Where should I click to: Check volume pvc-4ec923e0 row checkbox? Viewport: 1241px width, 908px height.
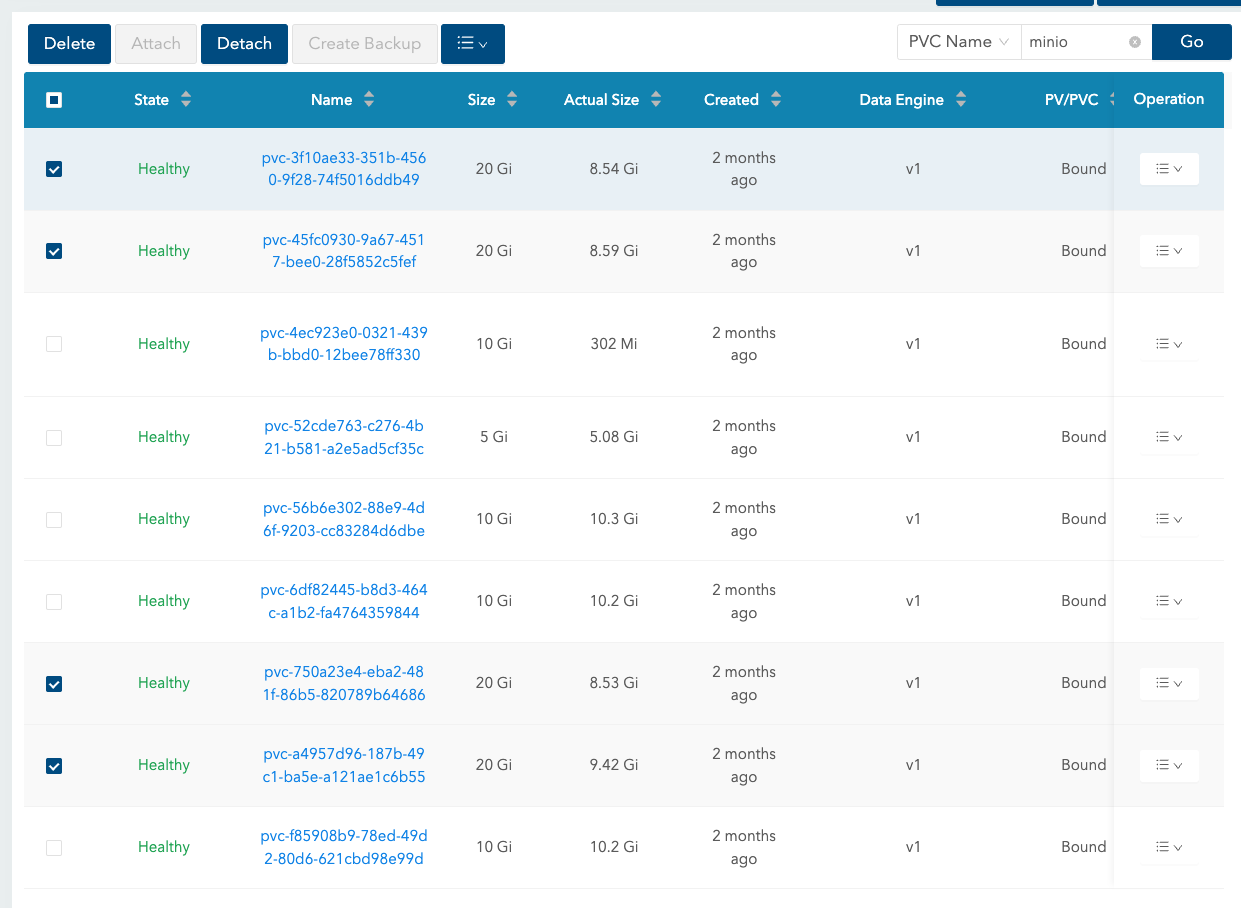click(x=54, y=344)
